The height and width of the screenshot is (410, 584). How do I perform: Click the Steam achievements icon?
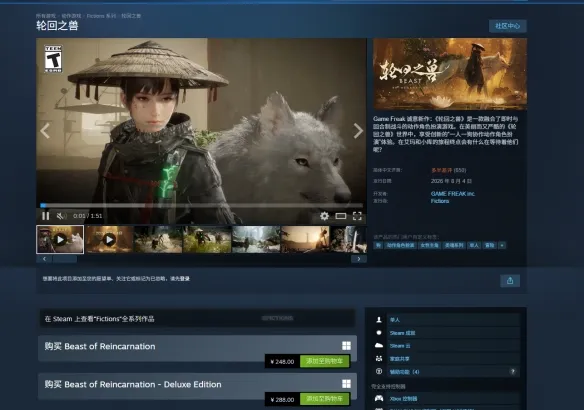click(x=379, y=333)
